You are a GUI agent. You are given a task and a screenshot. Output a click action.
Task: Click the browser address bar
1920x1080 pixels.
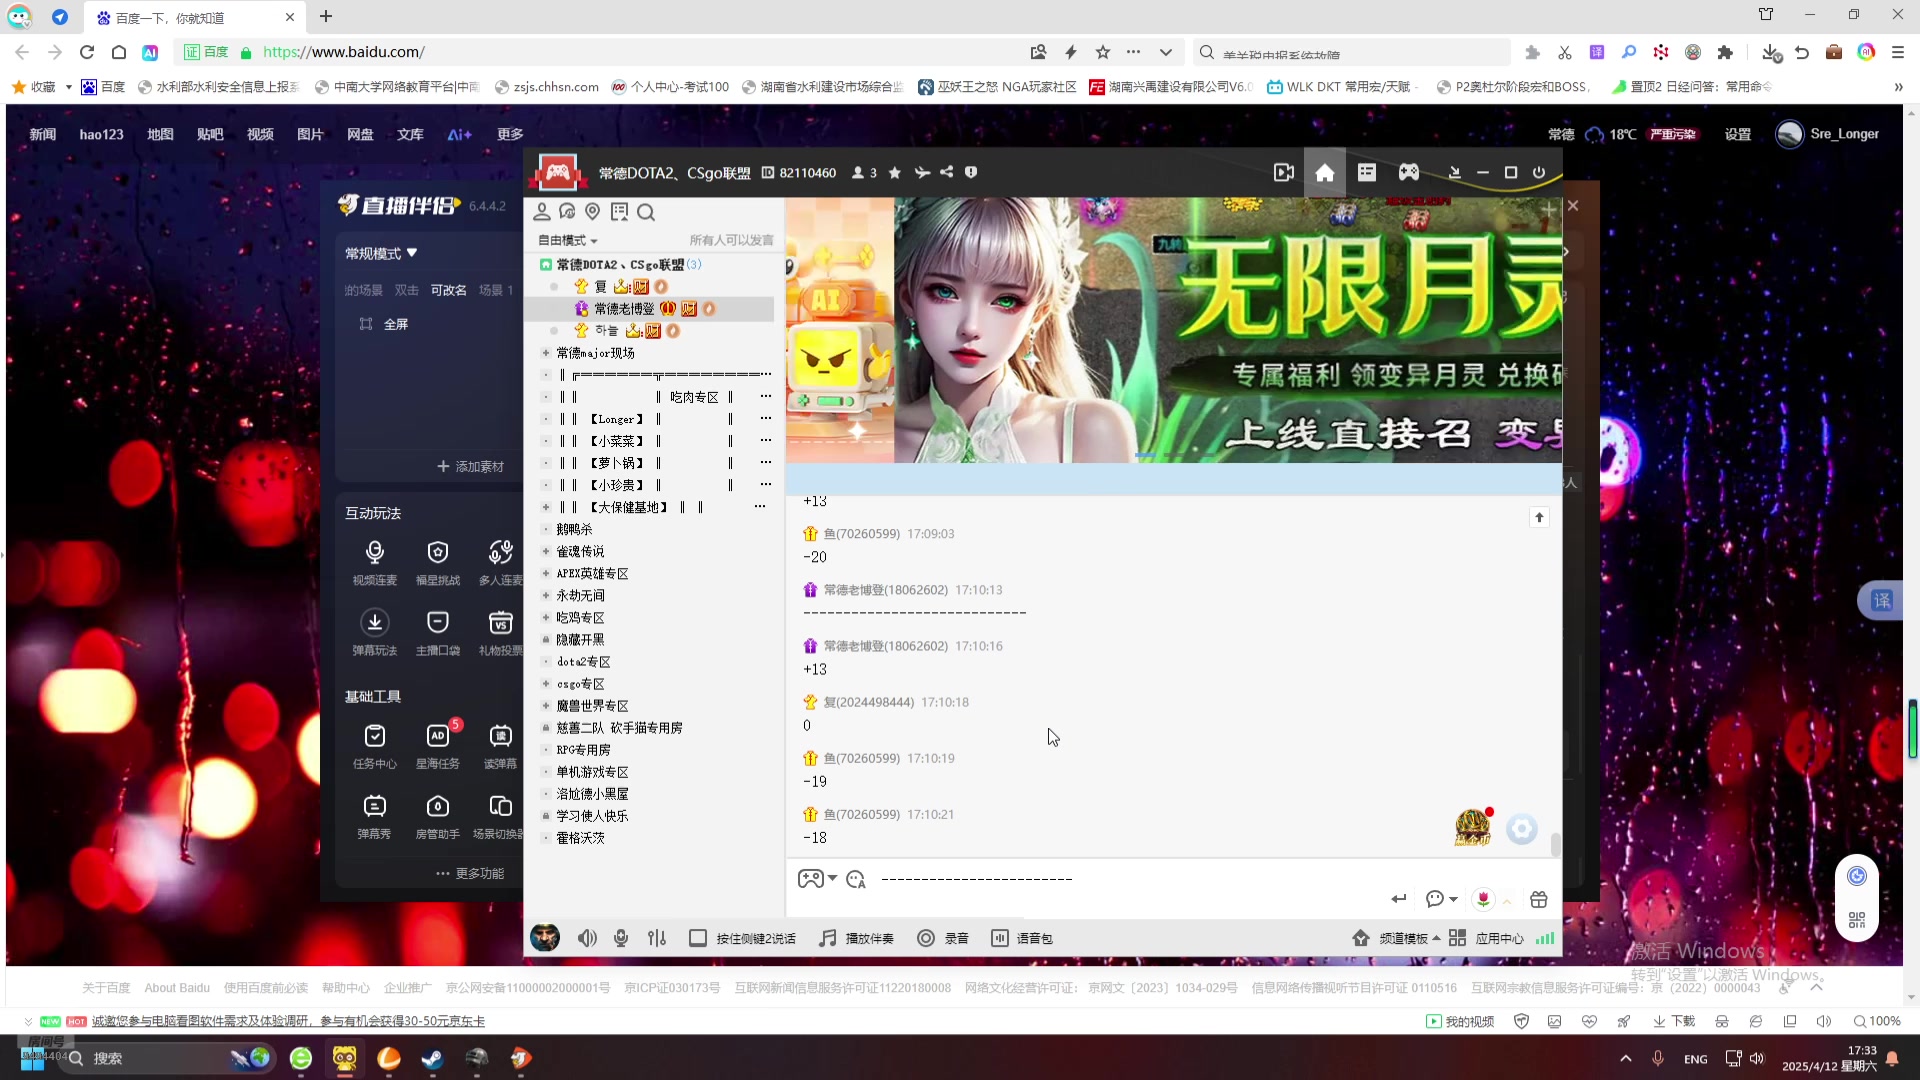point(640,52)
